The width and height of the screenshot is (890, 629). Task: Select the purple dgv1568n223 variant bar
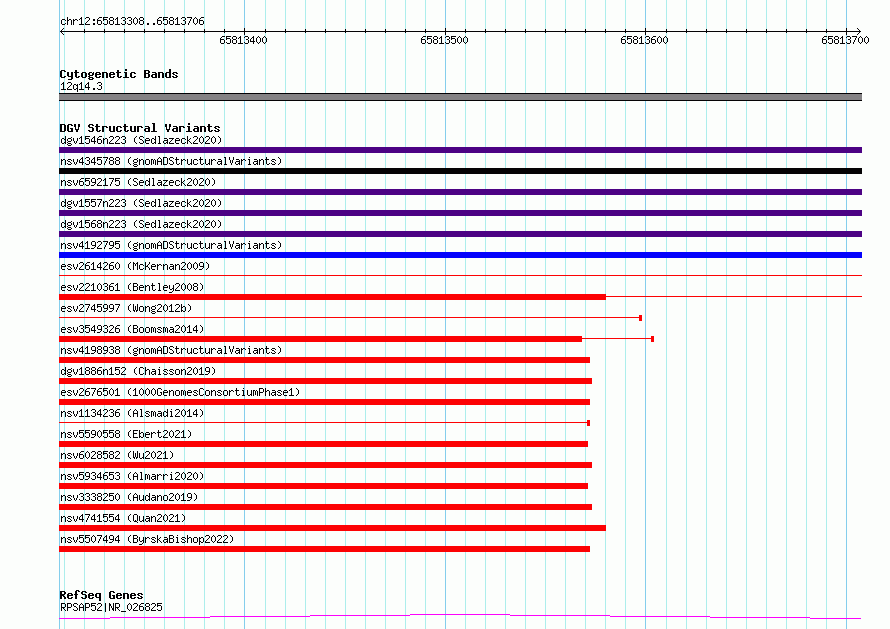(x=460, y=234)
